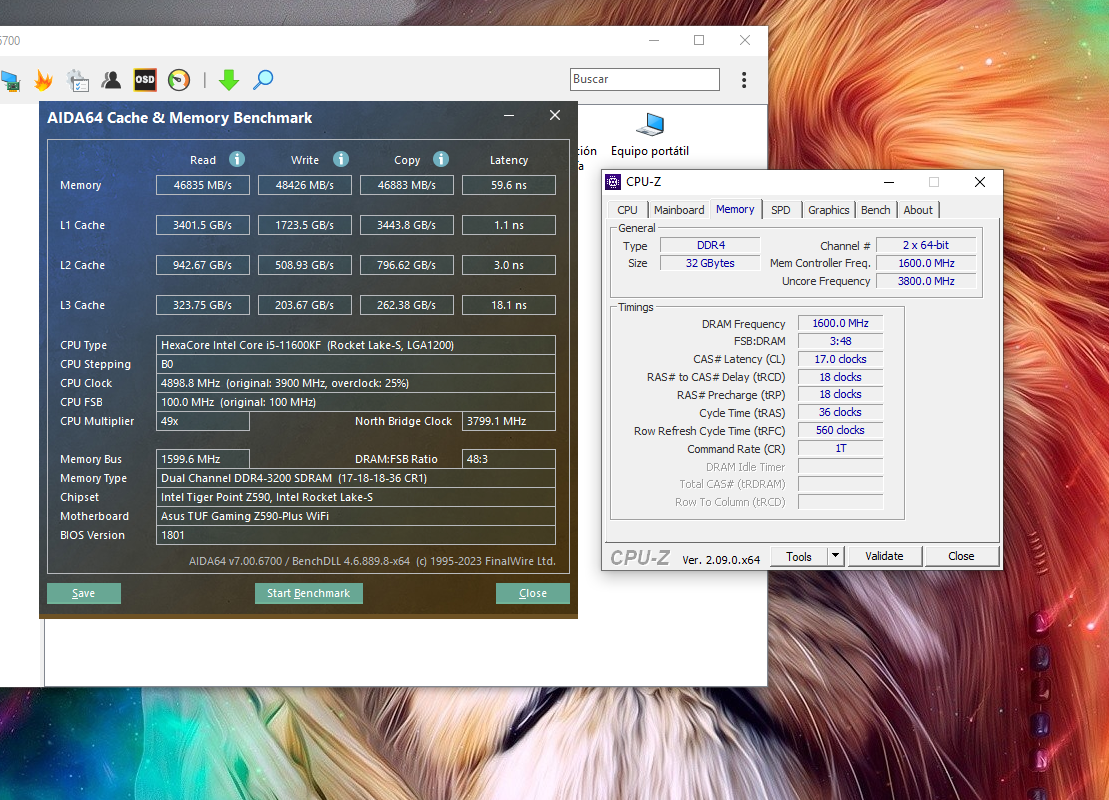Click the BIOS Version field 1801
The width and height of the screenshot is (1109, 800).
tap(356, 535)
